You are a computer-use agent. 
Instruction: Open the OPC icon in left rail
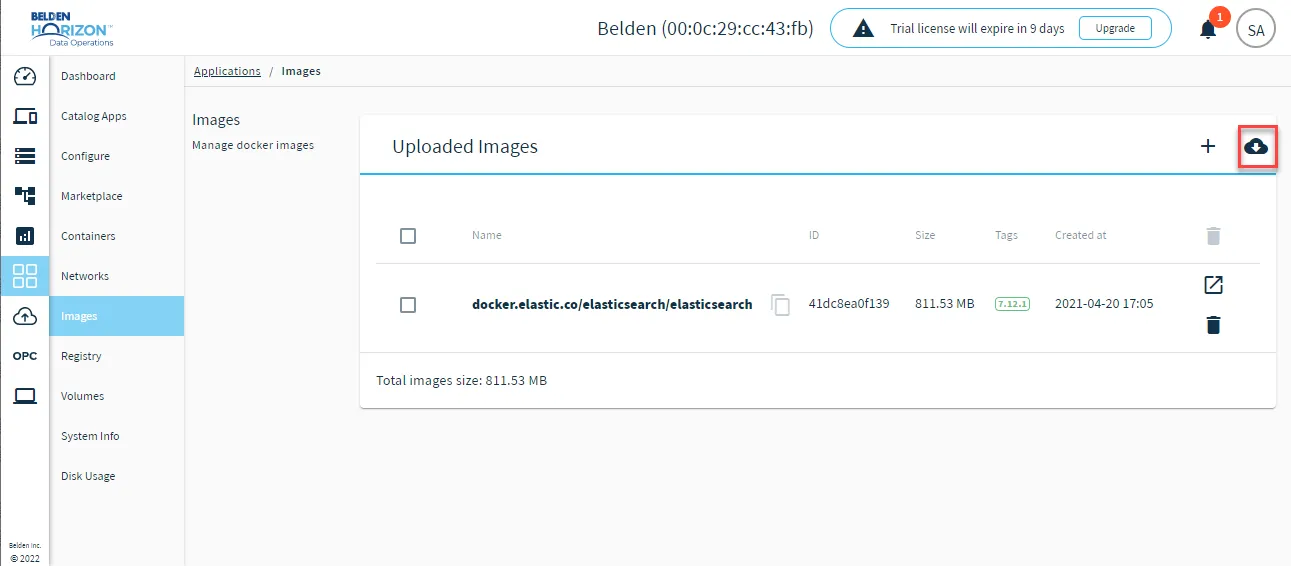[x=25, y=356]
